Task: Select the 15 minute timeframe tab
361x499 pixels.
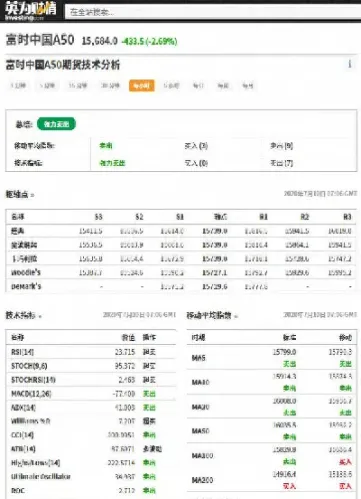Action: pos(78,86)
